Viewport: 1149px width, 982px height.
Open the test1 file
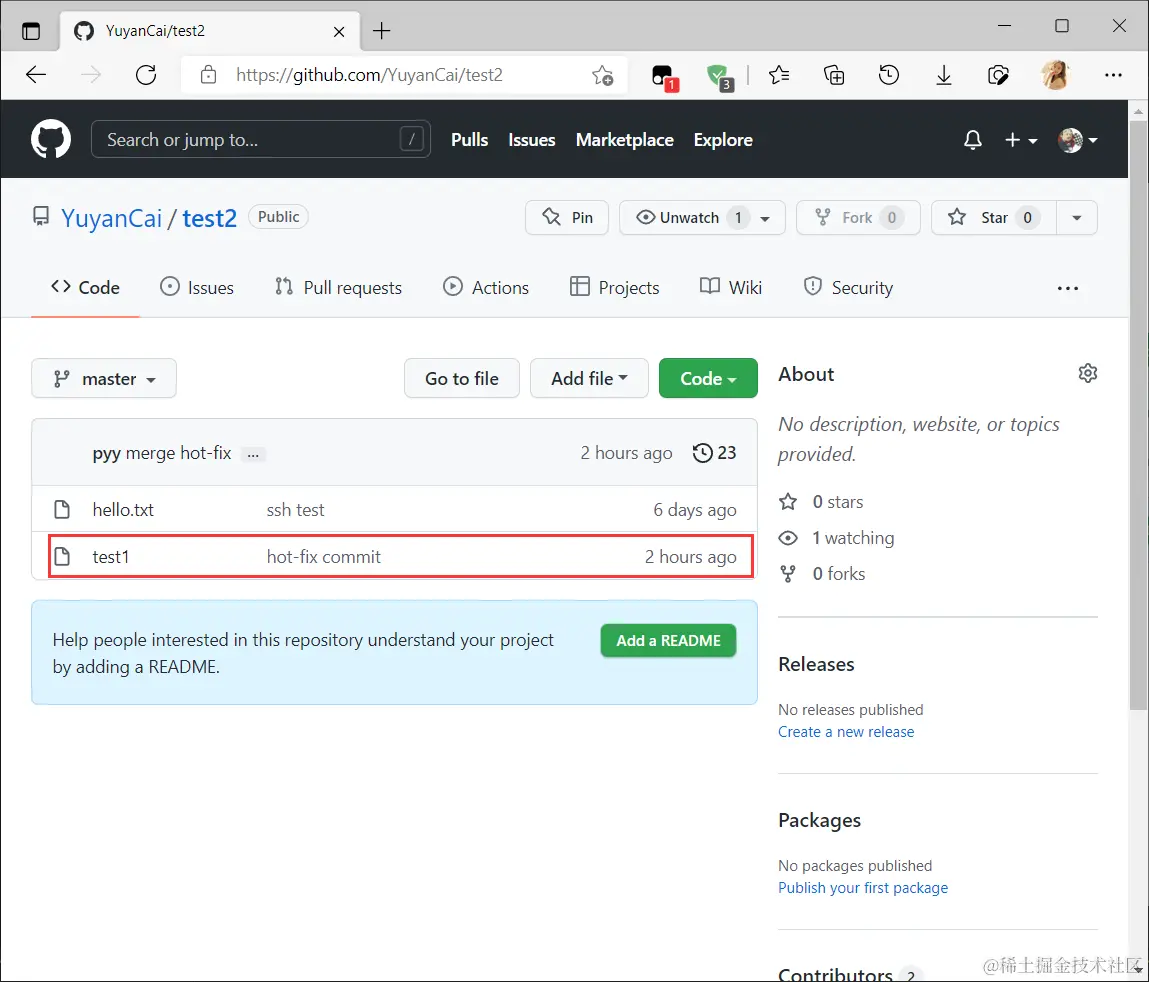coord(111,557)
